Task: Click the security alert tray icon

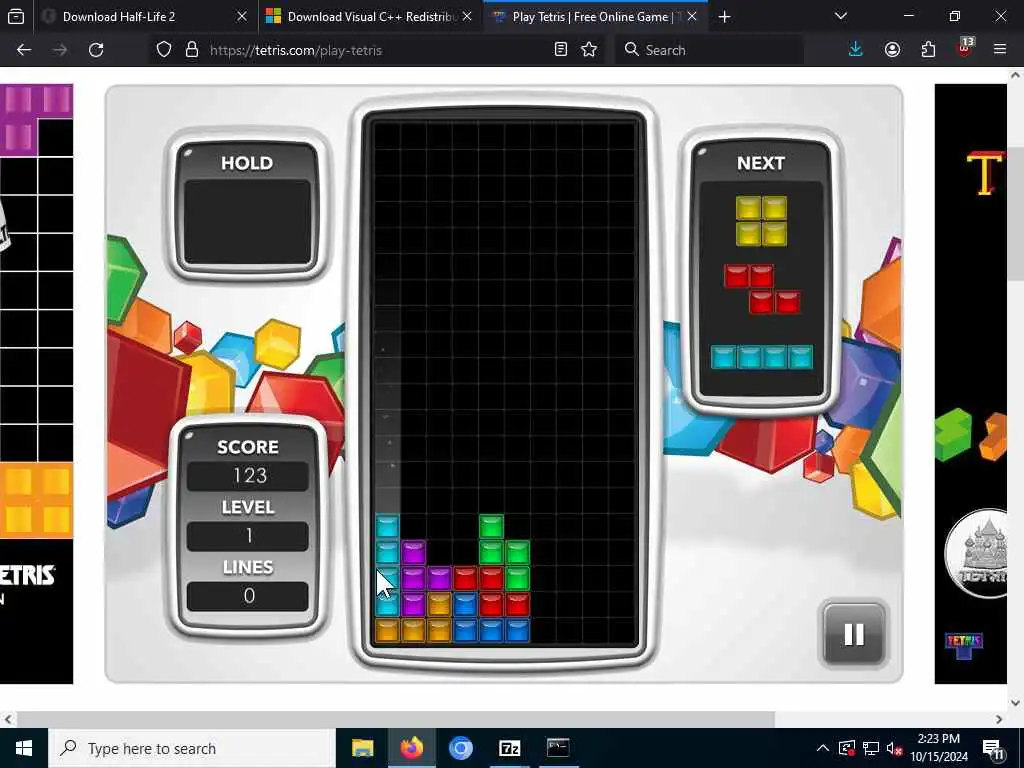Action: click(847, 748)
